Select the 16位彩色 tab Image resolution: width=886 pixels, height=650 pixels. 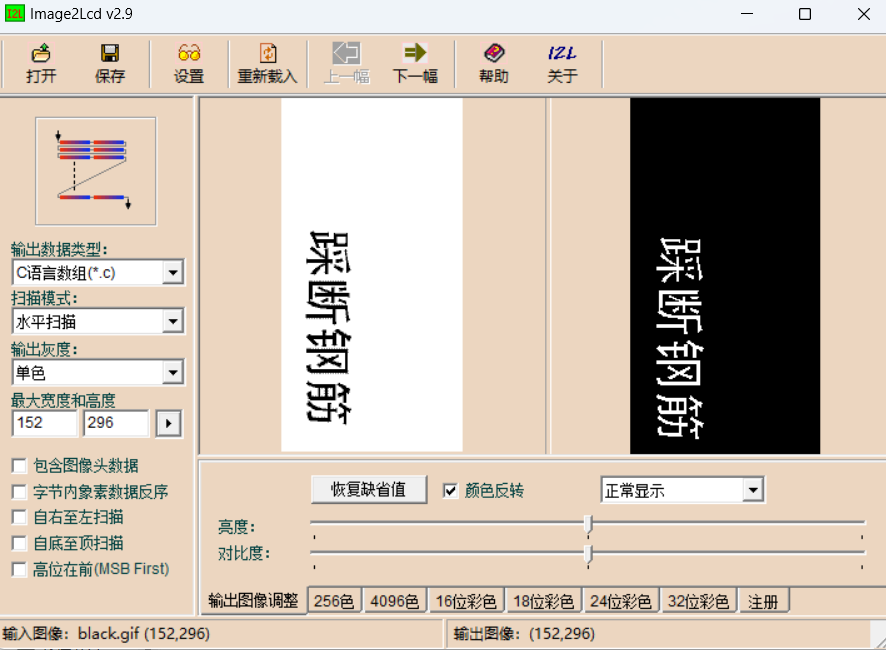click(466, 601)
